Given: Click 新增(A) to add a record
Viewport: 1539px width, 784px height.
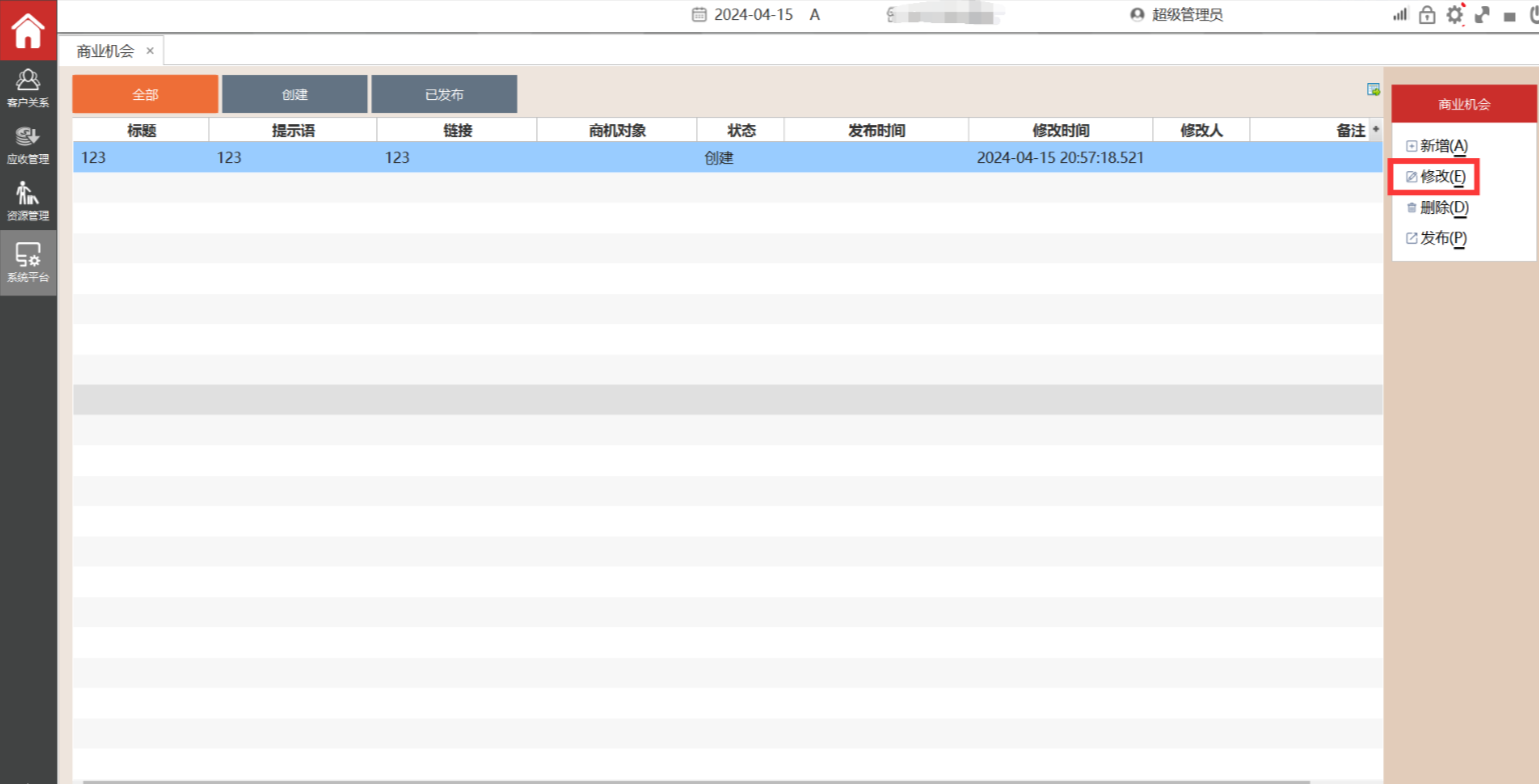Looking at the screenshot, I should (1437, 146).
